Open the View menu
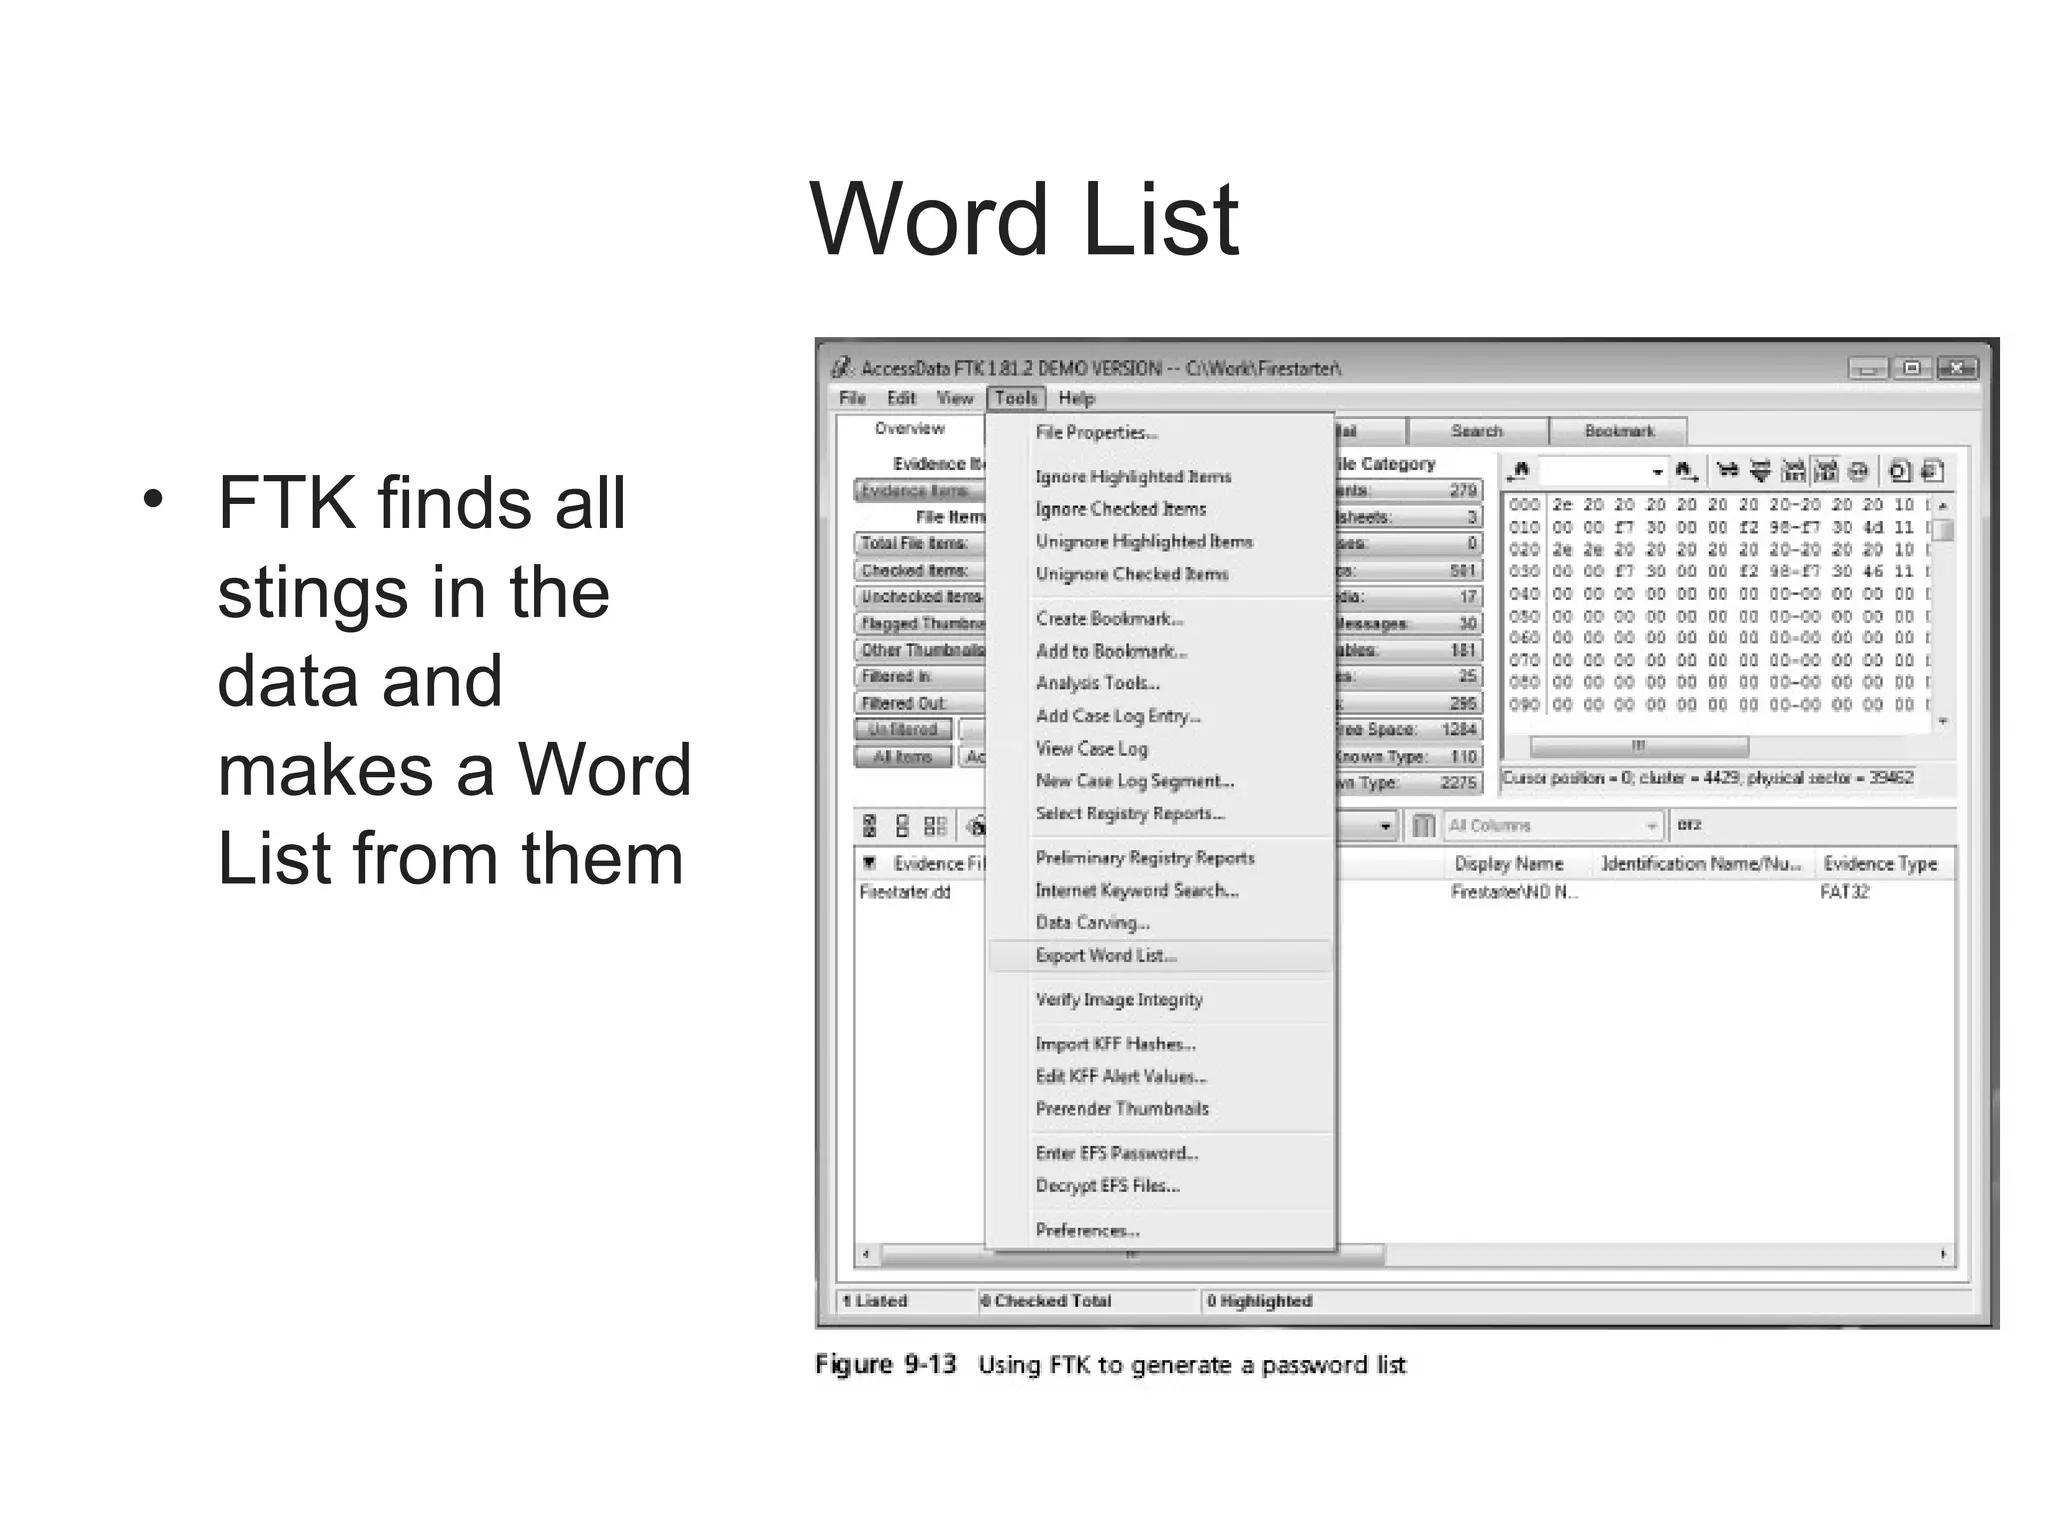The height and width of the screenshot is (1536, 2048). [x=955, y=398]
